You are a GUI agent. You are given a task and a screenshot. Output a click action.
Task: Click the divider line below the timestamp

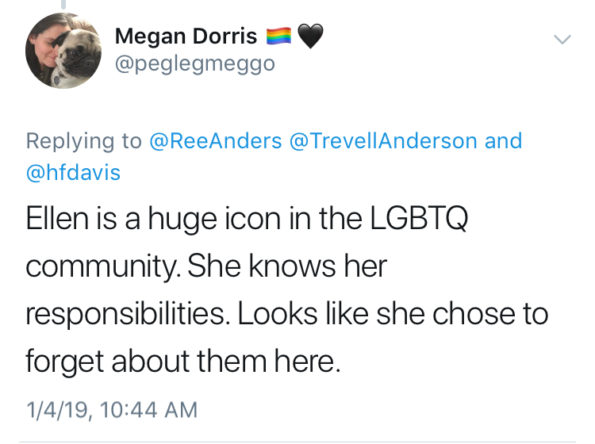pos(298,442)
